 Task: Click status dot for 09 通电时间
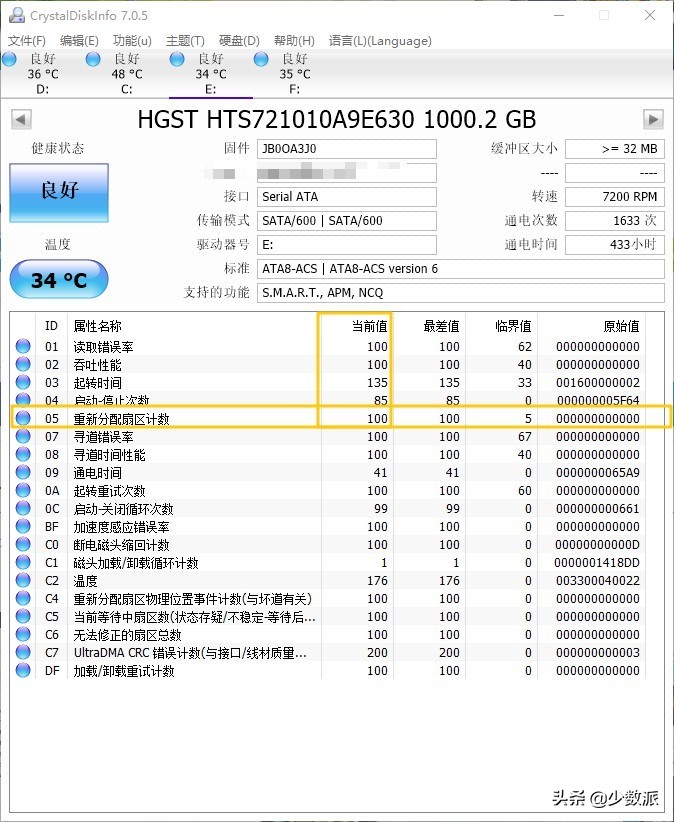click(x=23, y=472)
